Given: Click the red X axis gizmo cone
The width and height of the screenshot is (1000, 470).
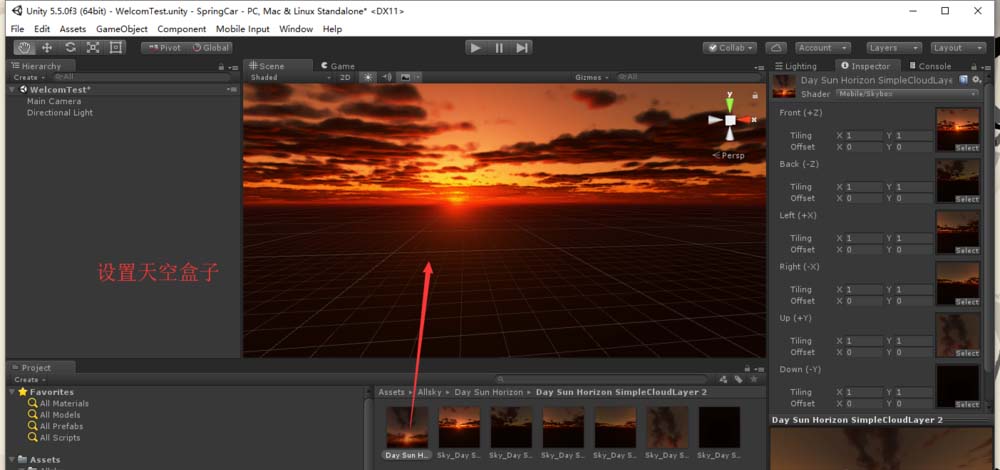Looking at the screenshot, I should [745, 120].
